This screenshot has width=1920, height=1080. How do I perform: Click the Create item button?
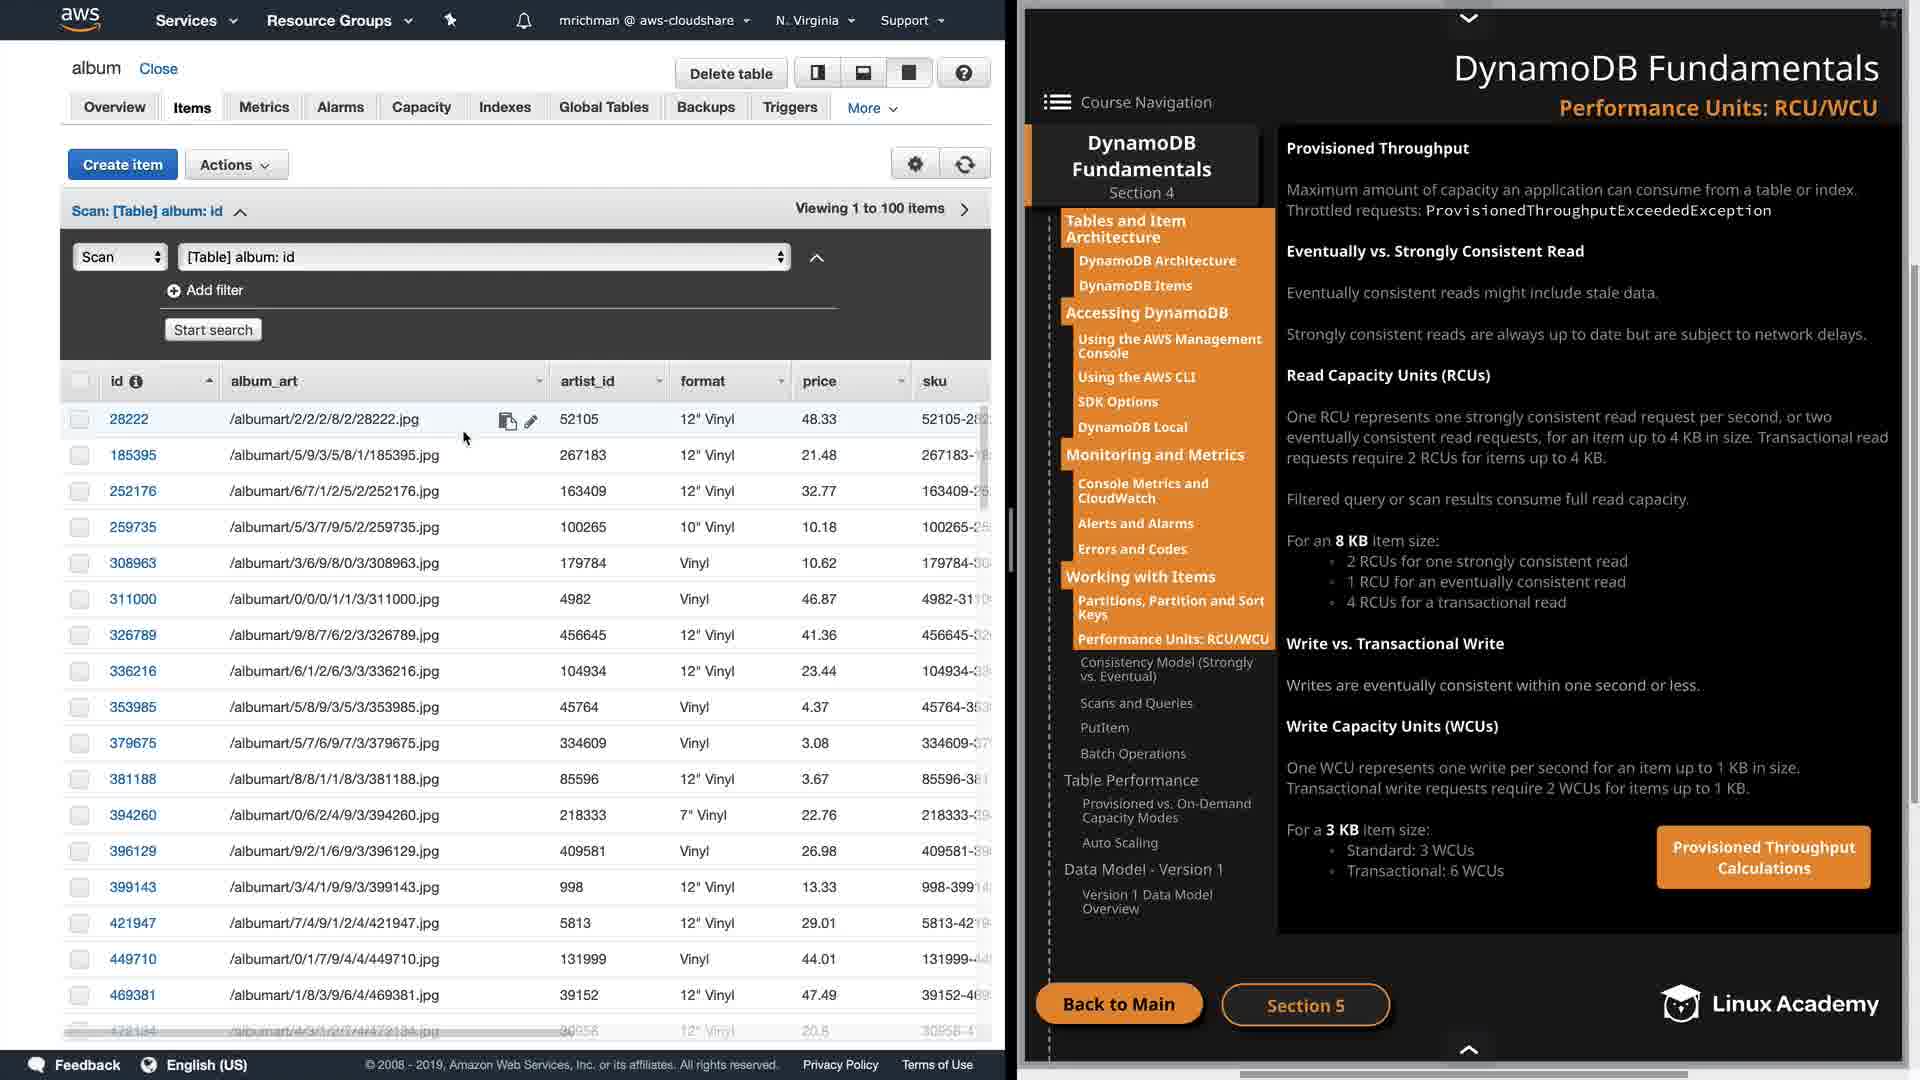point(122,165)
